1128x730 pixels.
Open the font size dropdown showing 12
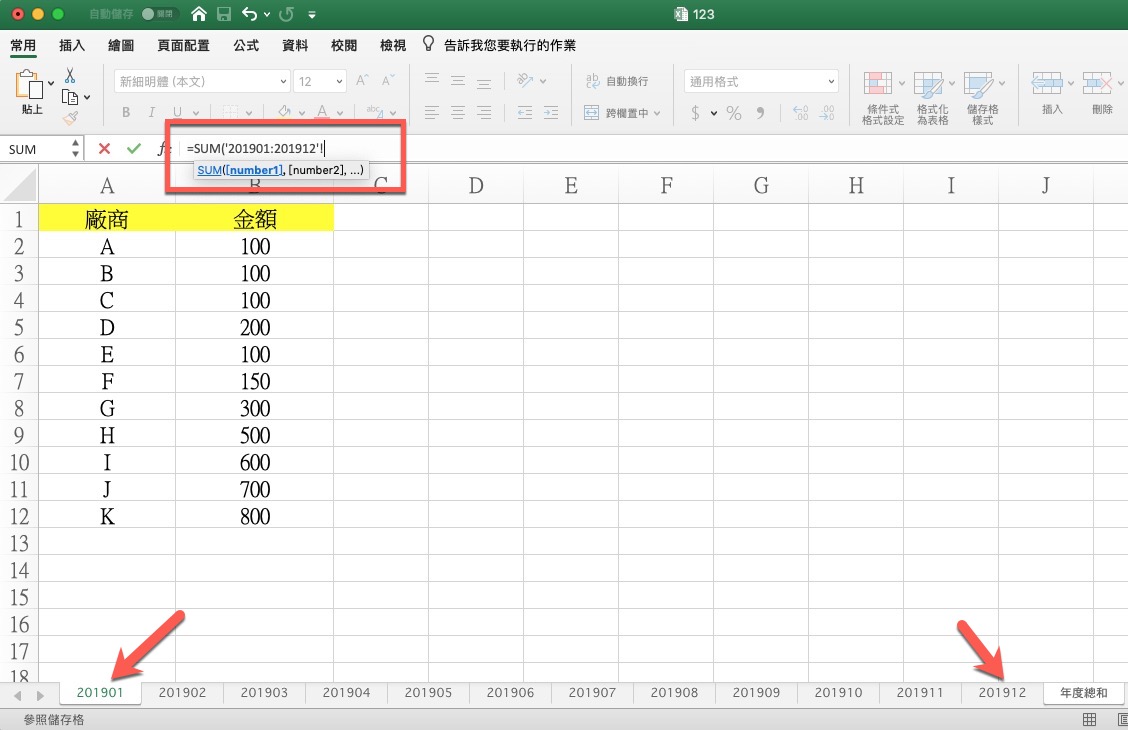pyautogui.click(x=321, y=81)
